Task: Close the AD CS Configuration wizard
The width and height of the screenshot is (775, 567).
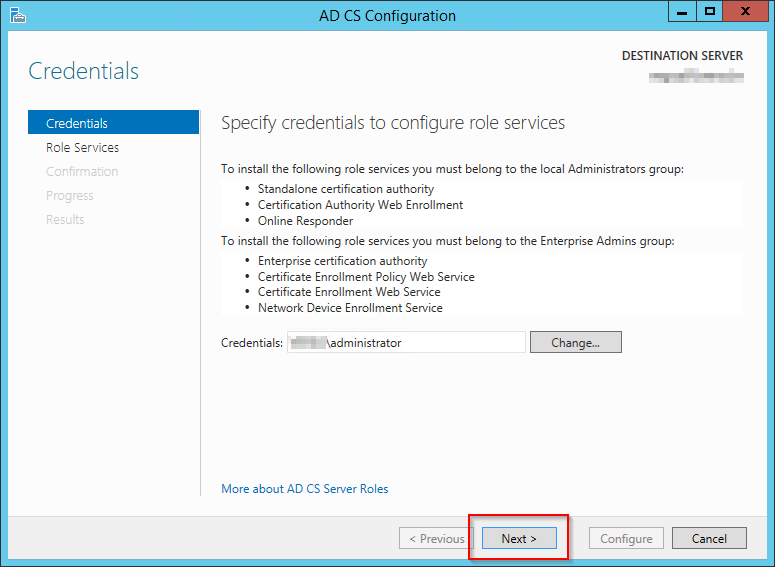Action: point(745,12)
